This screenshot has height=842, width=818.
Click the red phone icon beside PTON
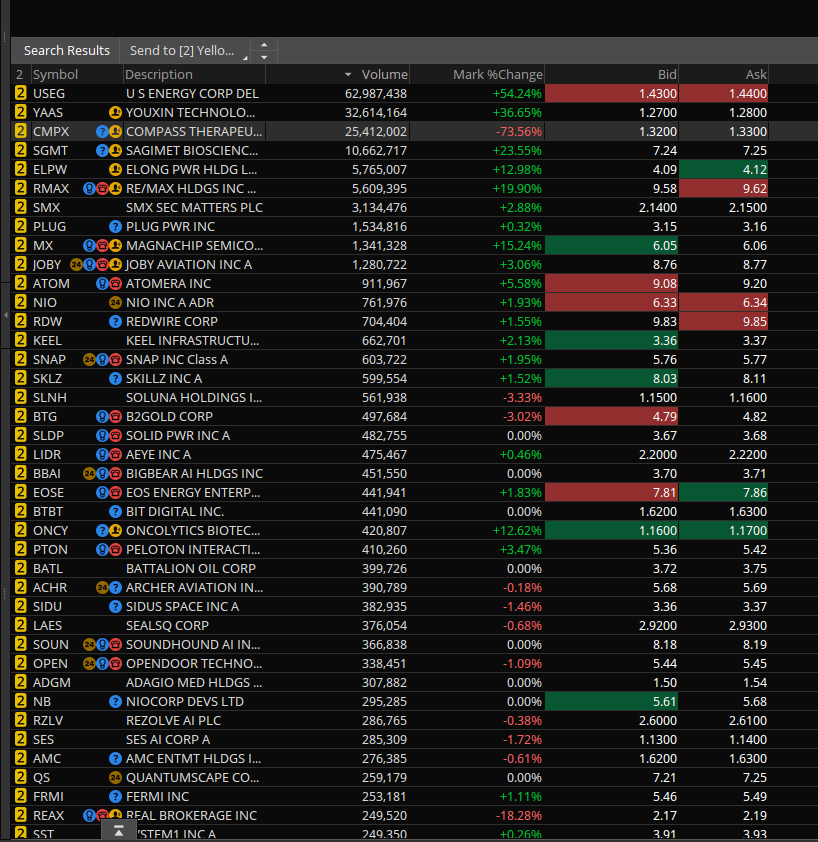[115, 550]
